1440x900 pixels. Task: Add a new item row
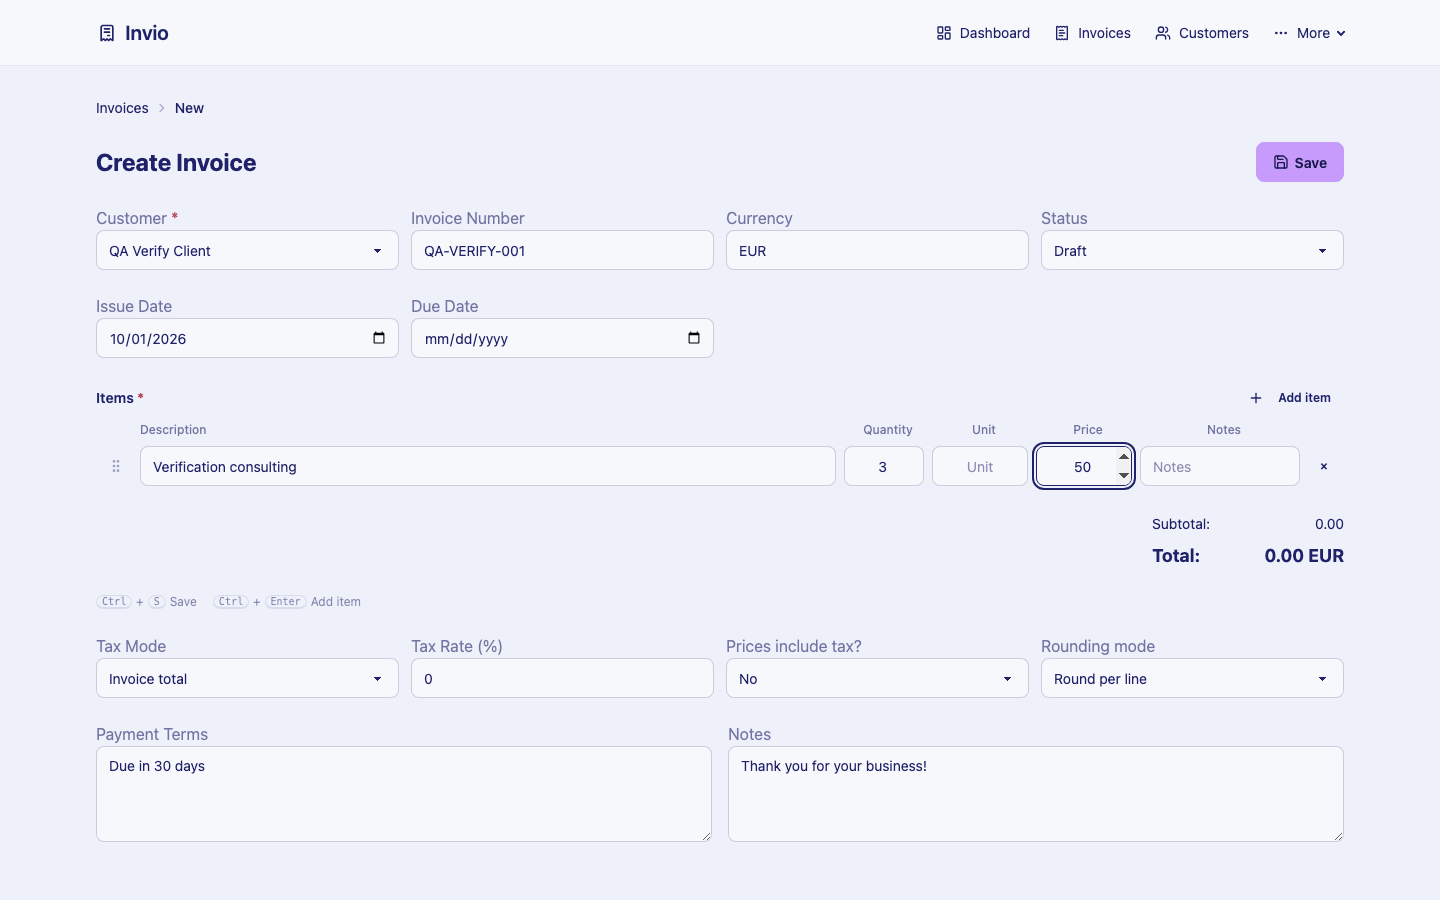[1291, 398]
